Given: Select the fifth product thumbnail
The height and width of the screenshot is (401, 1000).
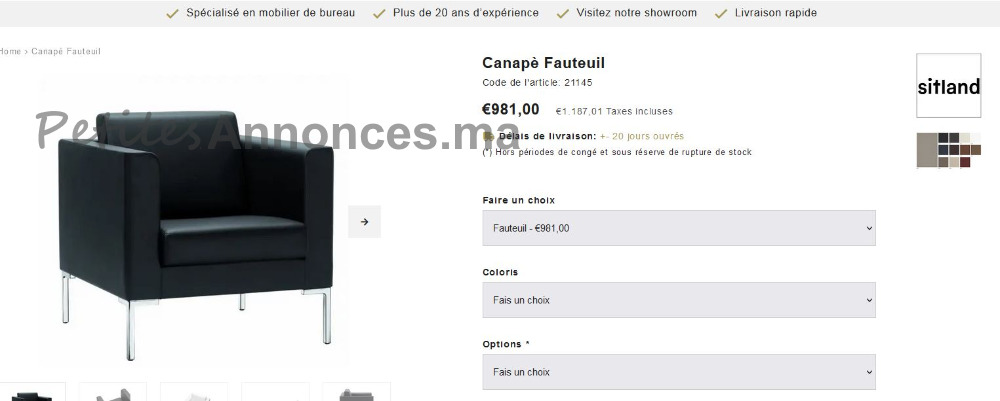Looking at the screenshot, I should (x=357, y=392).
